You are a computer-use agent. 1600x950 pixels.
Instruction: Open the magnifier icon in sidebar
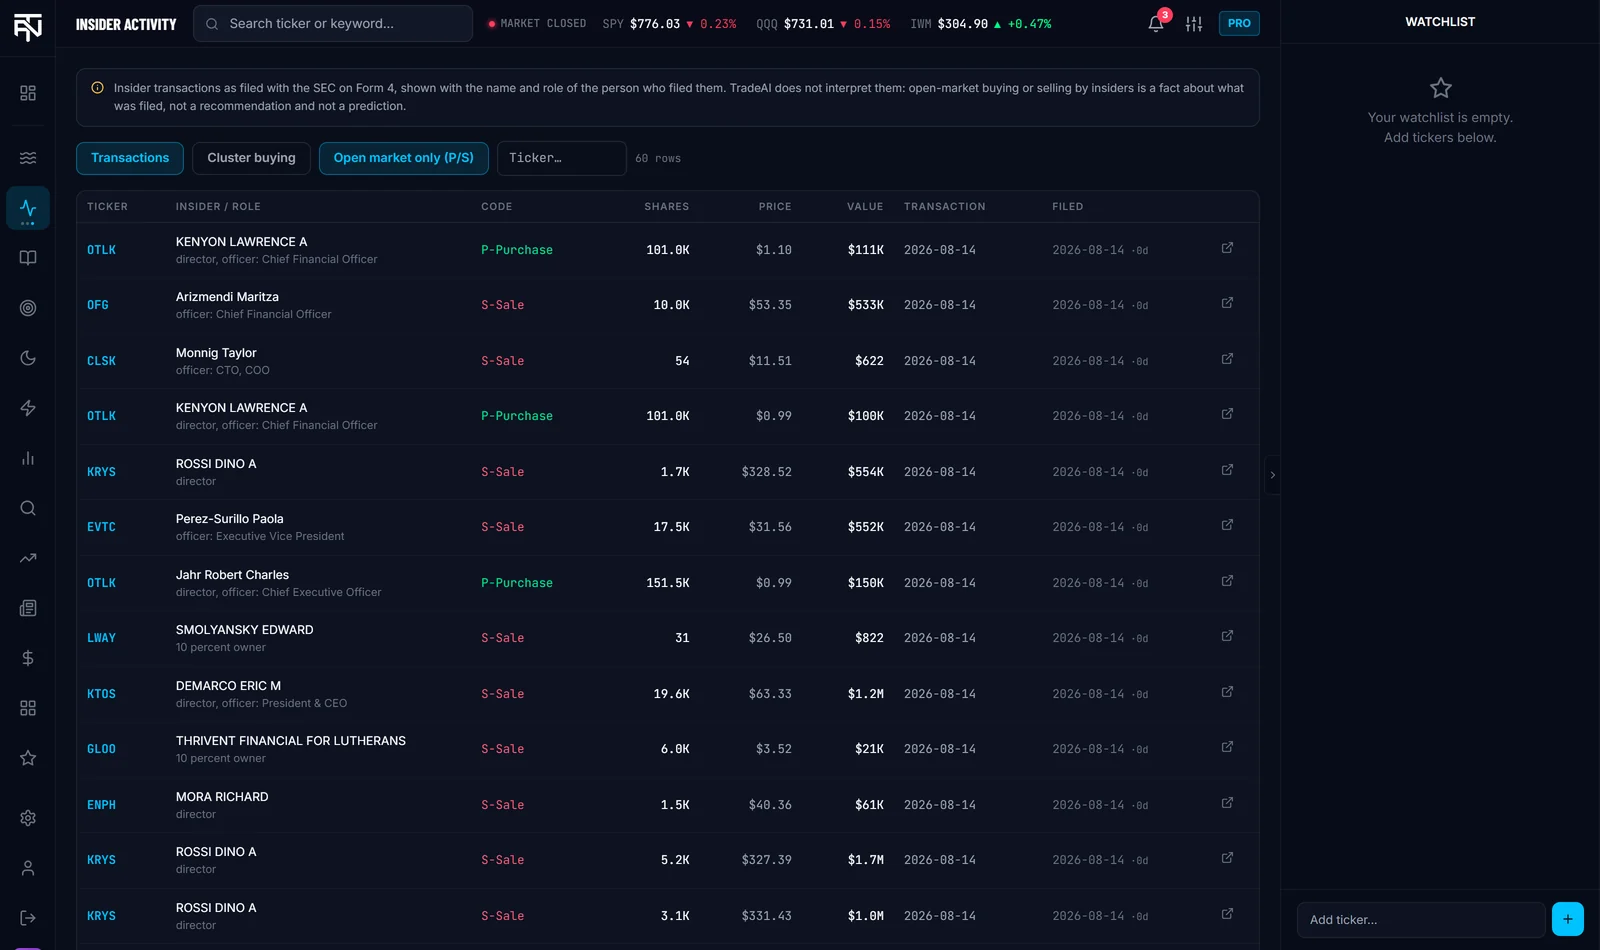(x=28, y=508)
